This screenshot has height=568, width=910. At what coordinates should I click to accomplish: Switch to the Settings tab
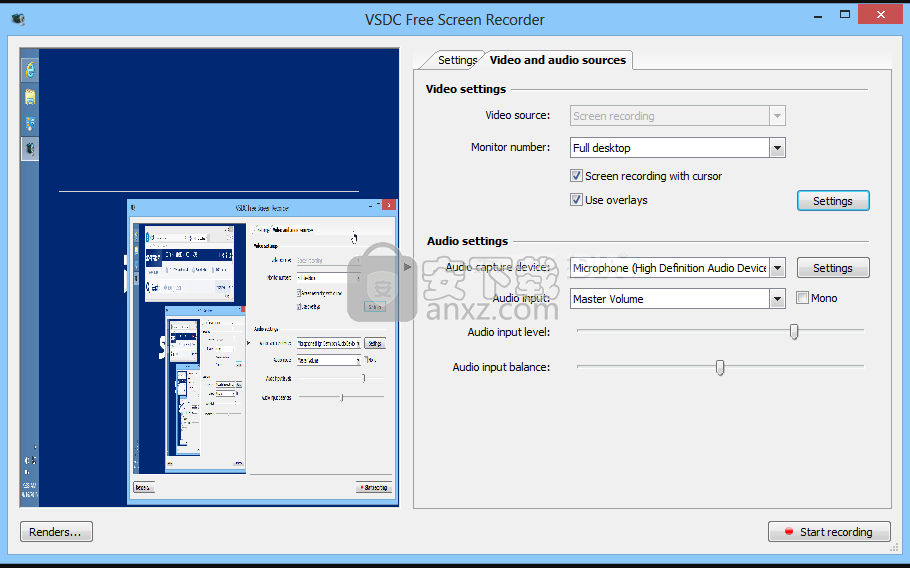pyautogui.click(x=457, y=60)
